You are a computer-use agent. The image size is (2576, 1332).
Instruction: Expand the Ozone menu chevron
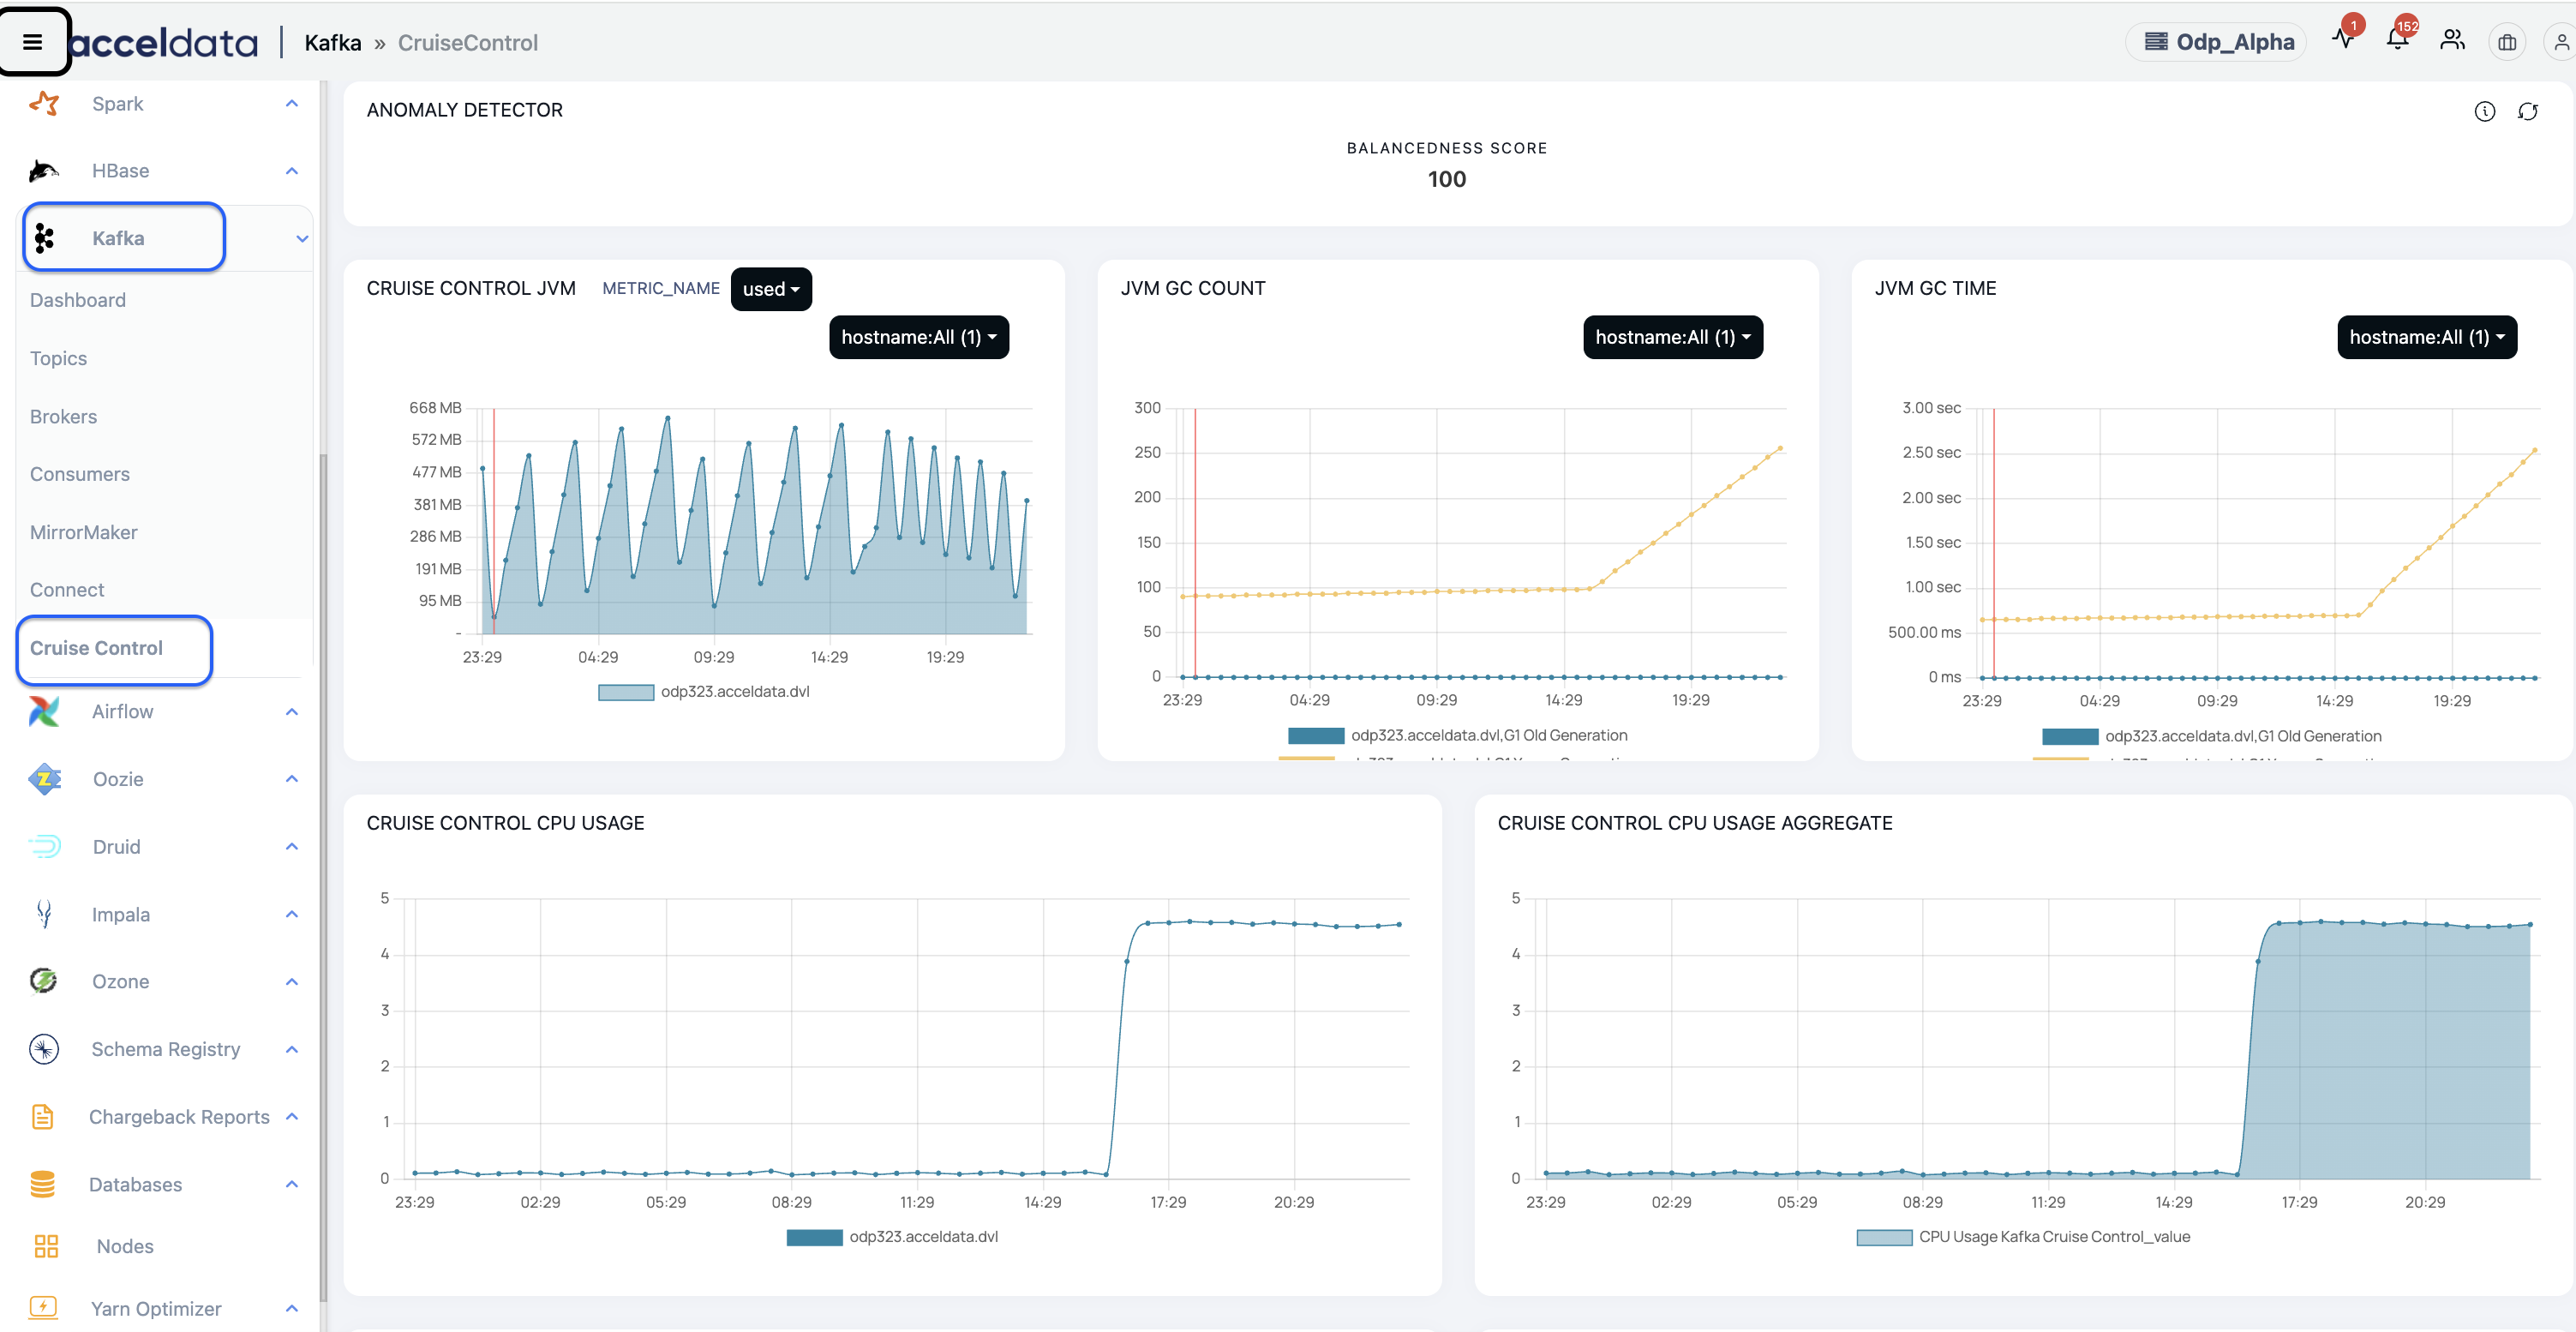[292, 981]
